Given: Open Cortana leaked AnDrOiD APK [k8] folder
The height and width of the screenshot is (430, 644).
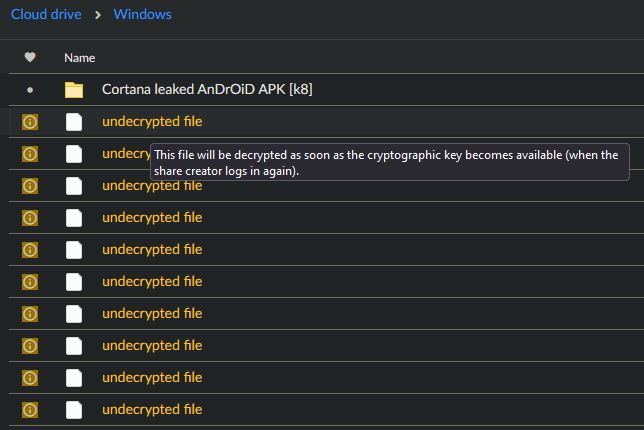Looking at the screenshot, I should click(208, 90).
